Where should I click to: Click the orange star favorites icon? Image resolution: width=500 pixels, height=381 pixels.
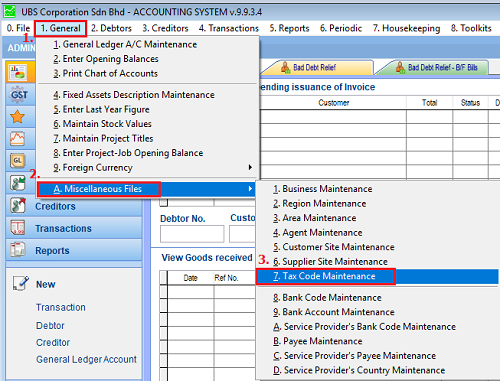coord(17,117)
